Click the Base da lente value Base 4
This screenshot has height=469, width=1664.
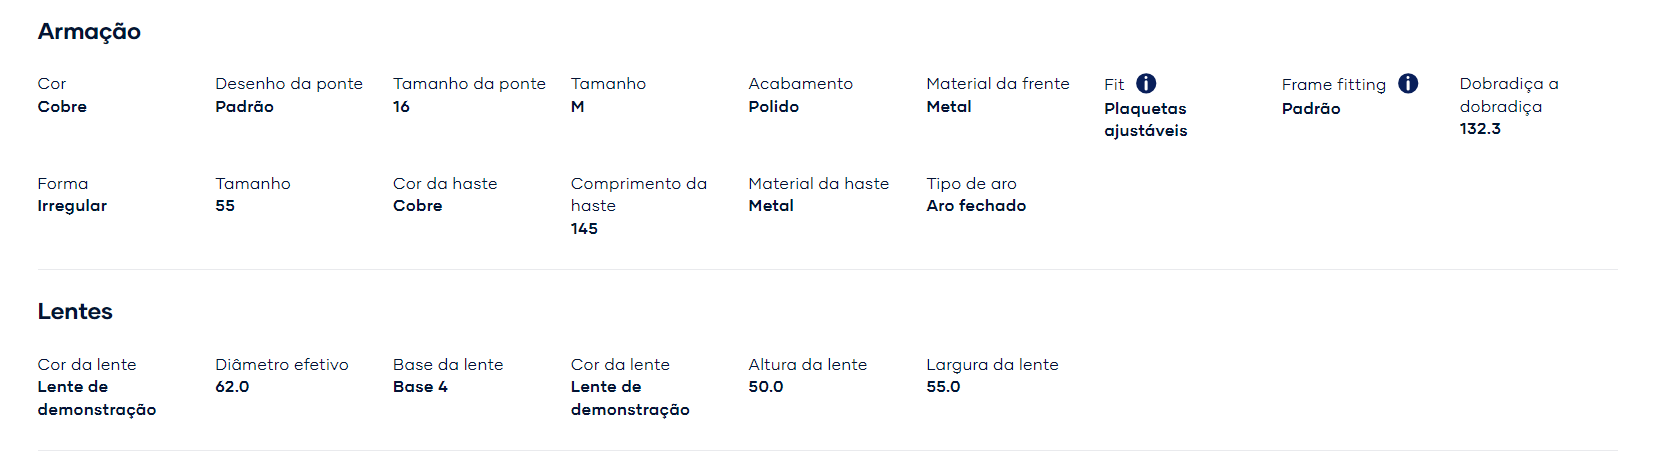pyautogui.click(x=420, y=387)
